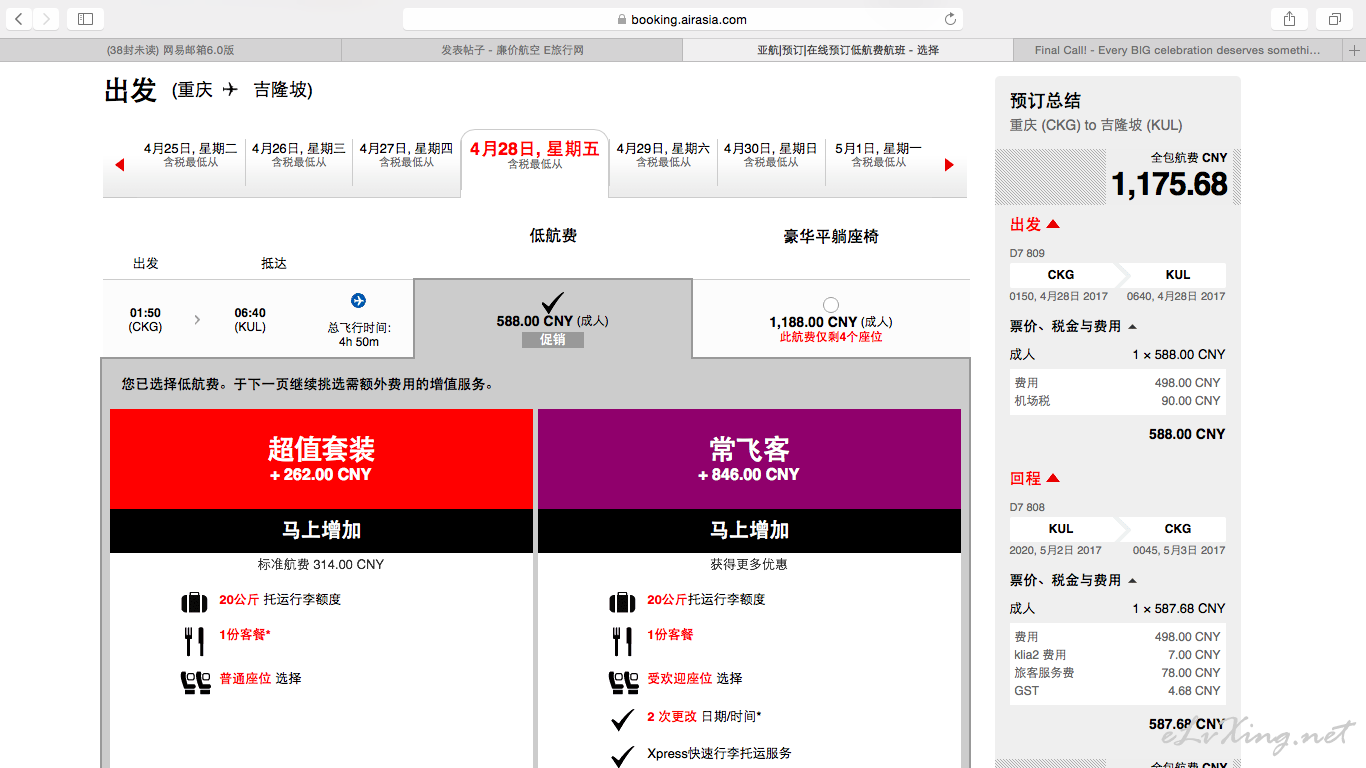Click the GST 4.68 CNY row
Screen dimensions: 1366x768
click(1117, 691)
